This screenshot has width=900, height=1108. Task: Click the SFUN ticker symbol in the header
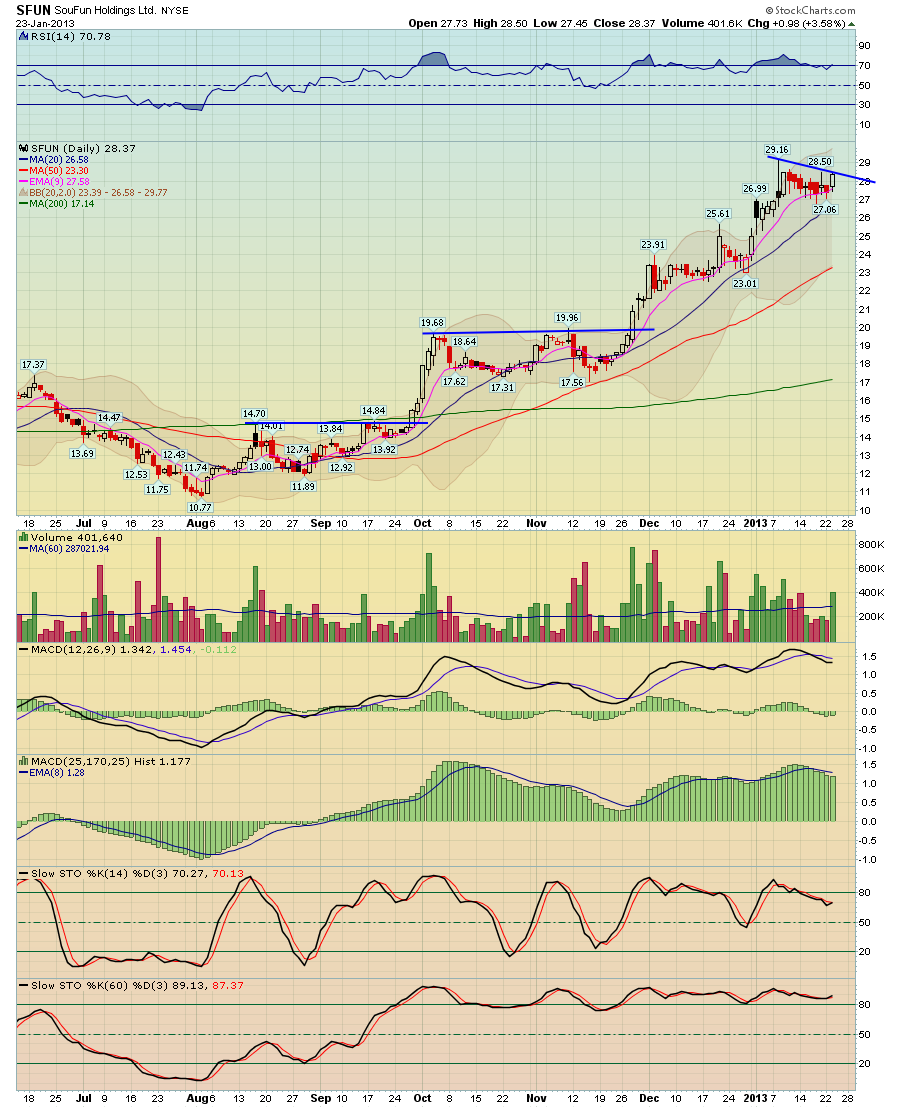pos(33,10)
